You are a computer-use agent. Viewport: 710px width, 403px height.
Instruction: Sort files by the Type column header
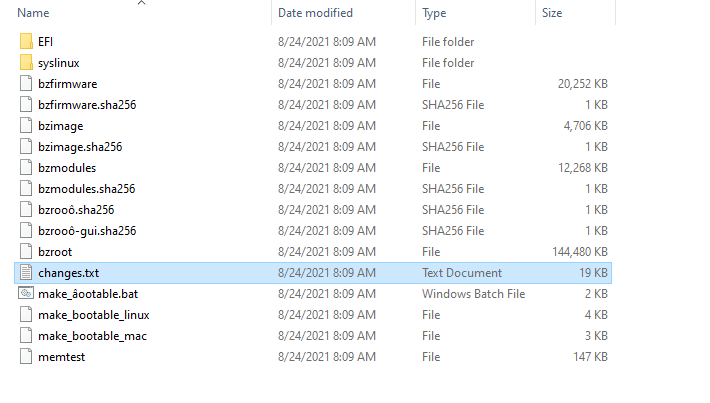[434, 13]
